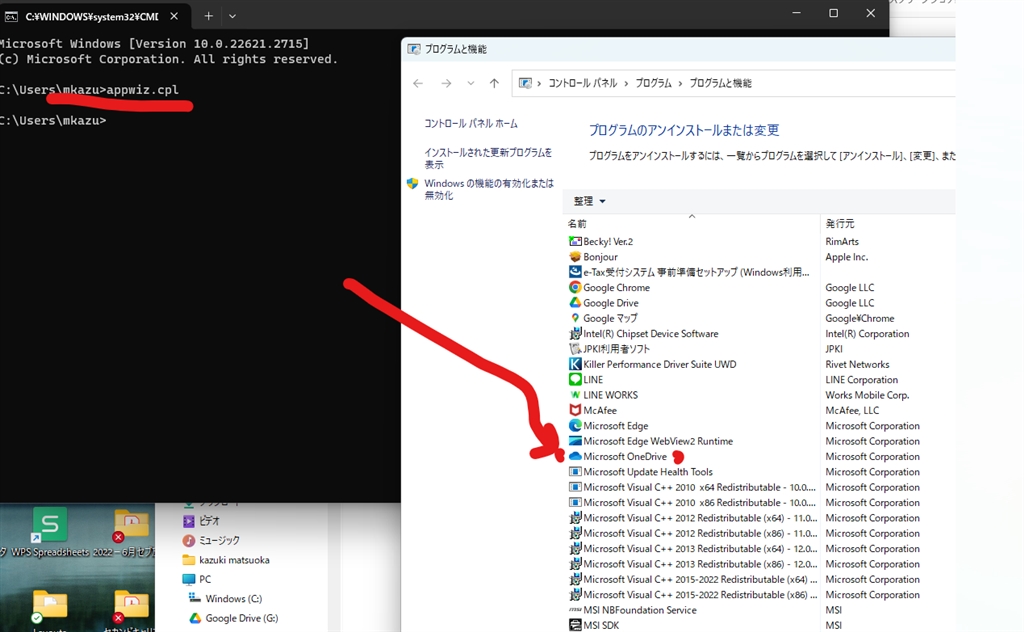Open インストールされた更新プログラムを表示
The width and height of the screenshot is (1024, 632).
point(487,160)
